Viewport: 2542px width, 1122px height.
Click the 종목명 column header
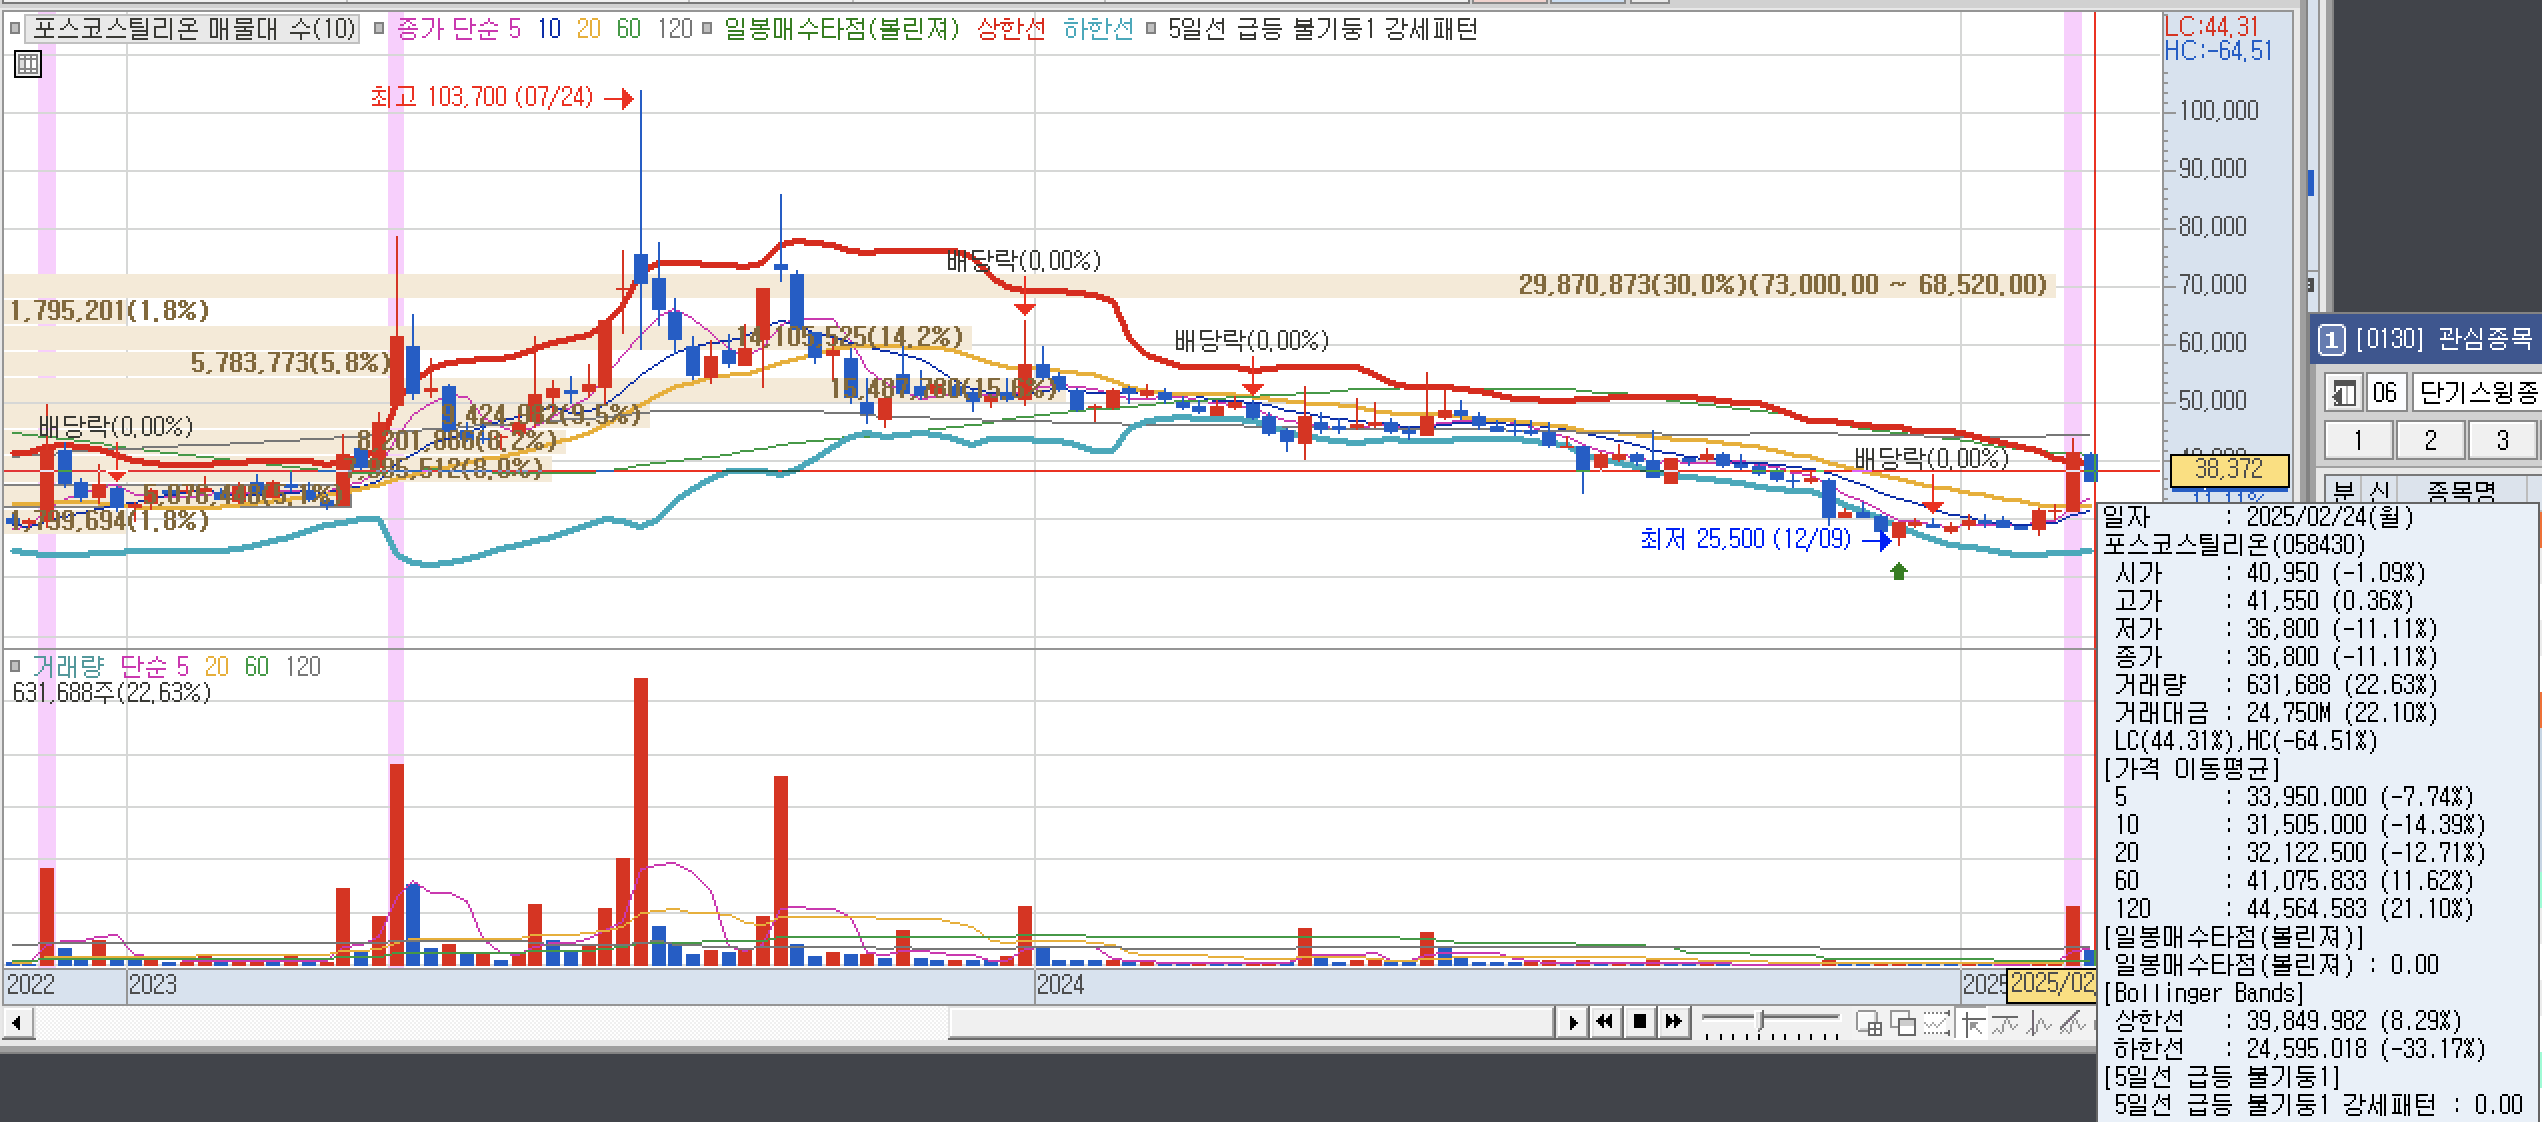[2460, 491]
